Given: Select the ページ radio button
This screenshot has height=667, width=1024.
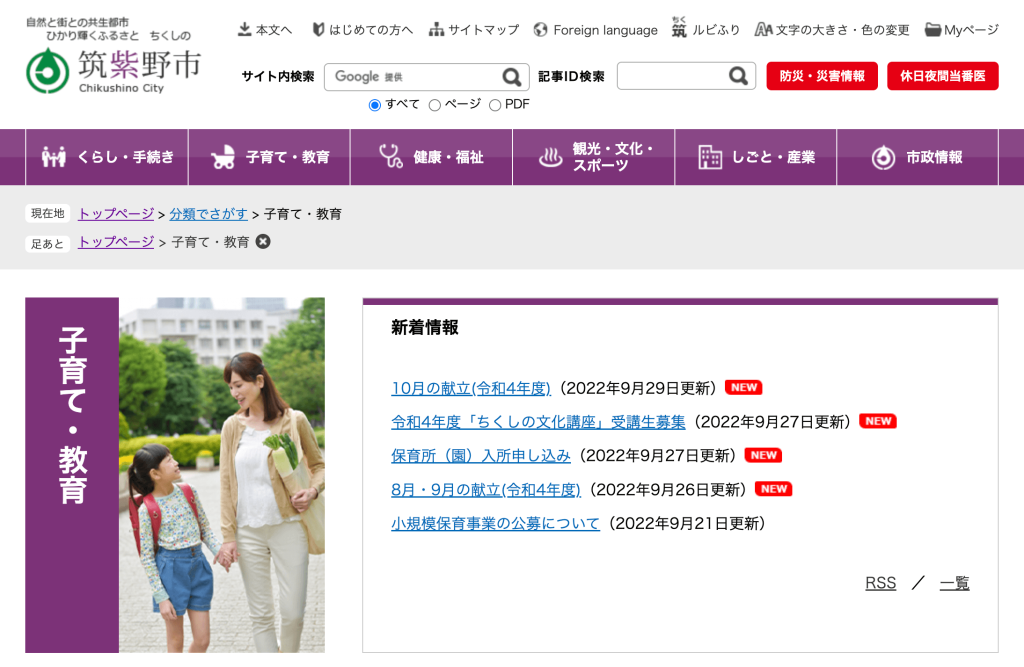Looking at the screenshot, I should (433, 104).
